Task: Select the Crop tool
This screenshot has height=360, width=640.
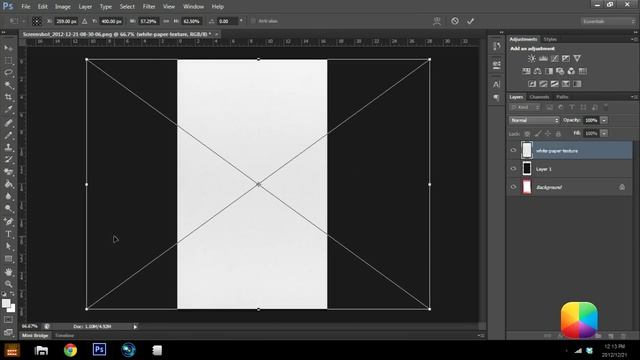Action: click(8, 97)
